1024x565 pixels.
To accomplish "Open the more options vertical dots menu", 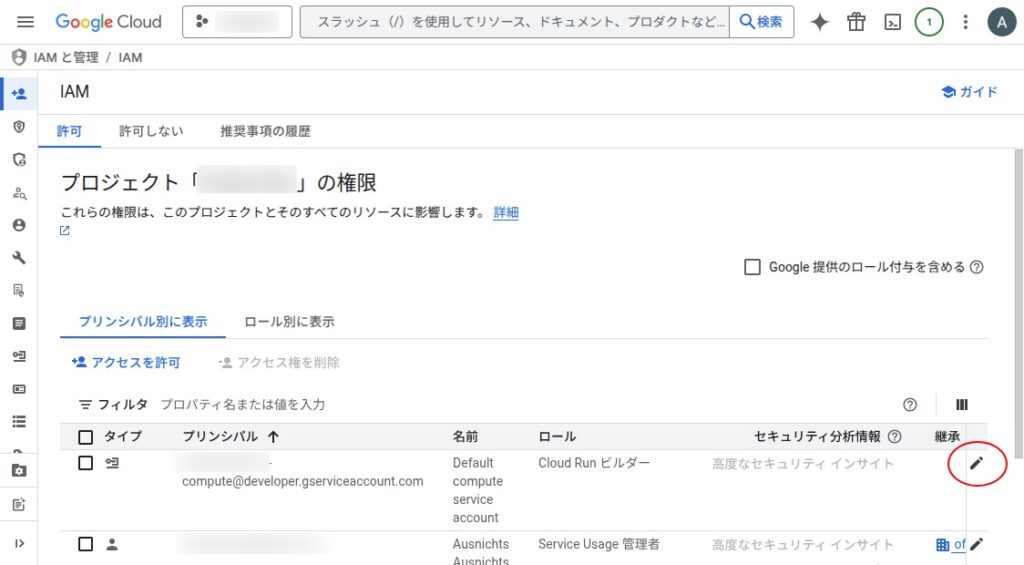I will (965, 22).
